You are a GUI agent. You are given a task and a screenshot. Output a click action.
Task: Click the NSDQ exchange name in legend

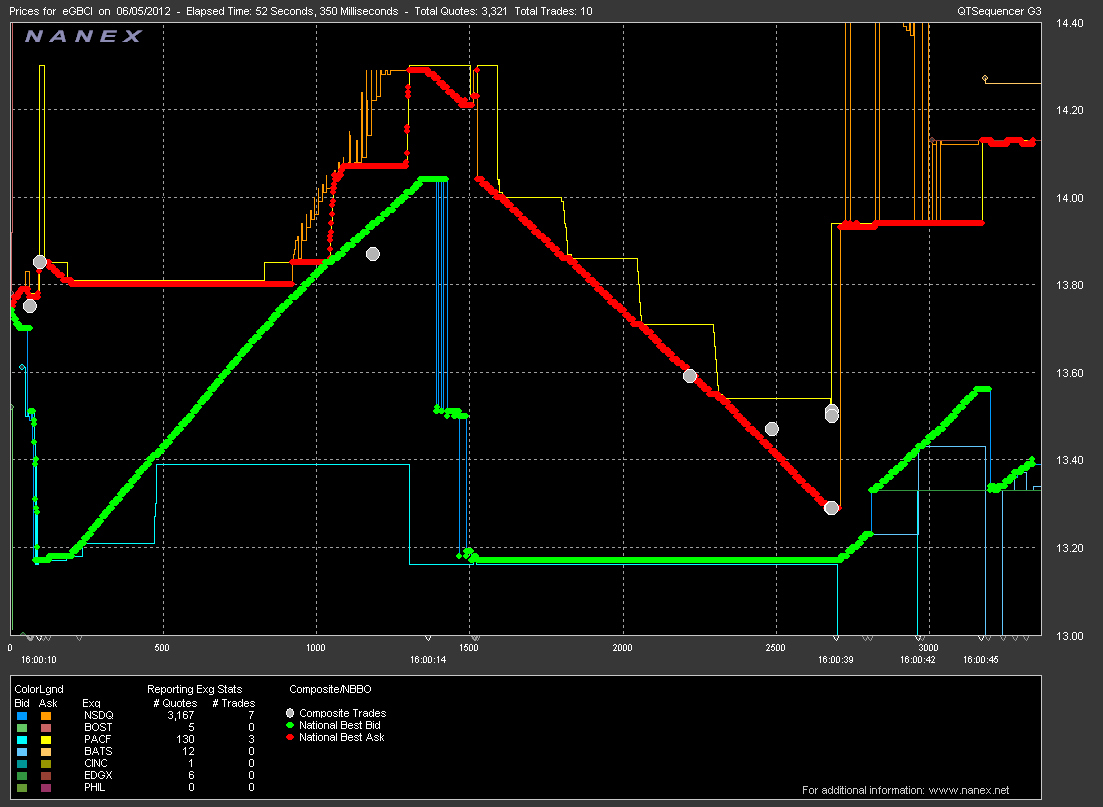point(98,716)
